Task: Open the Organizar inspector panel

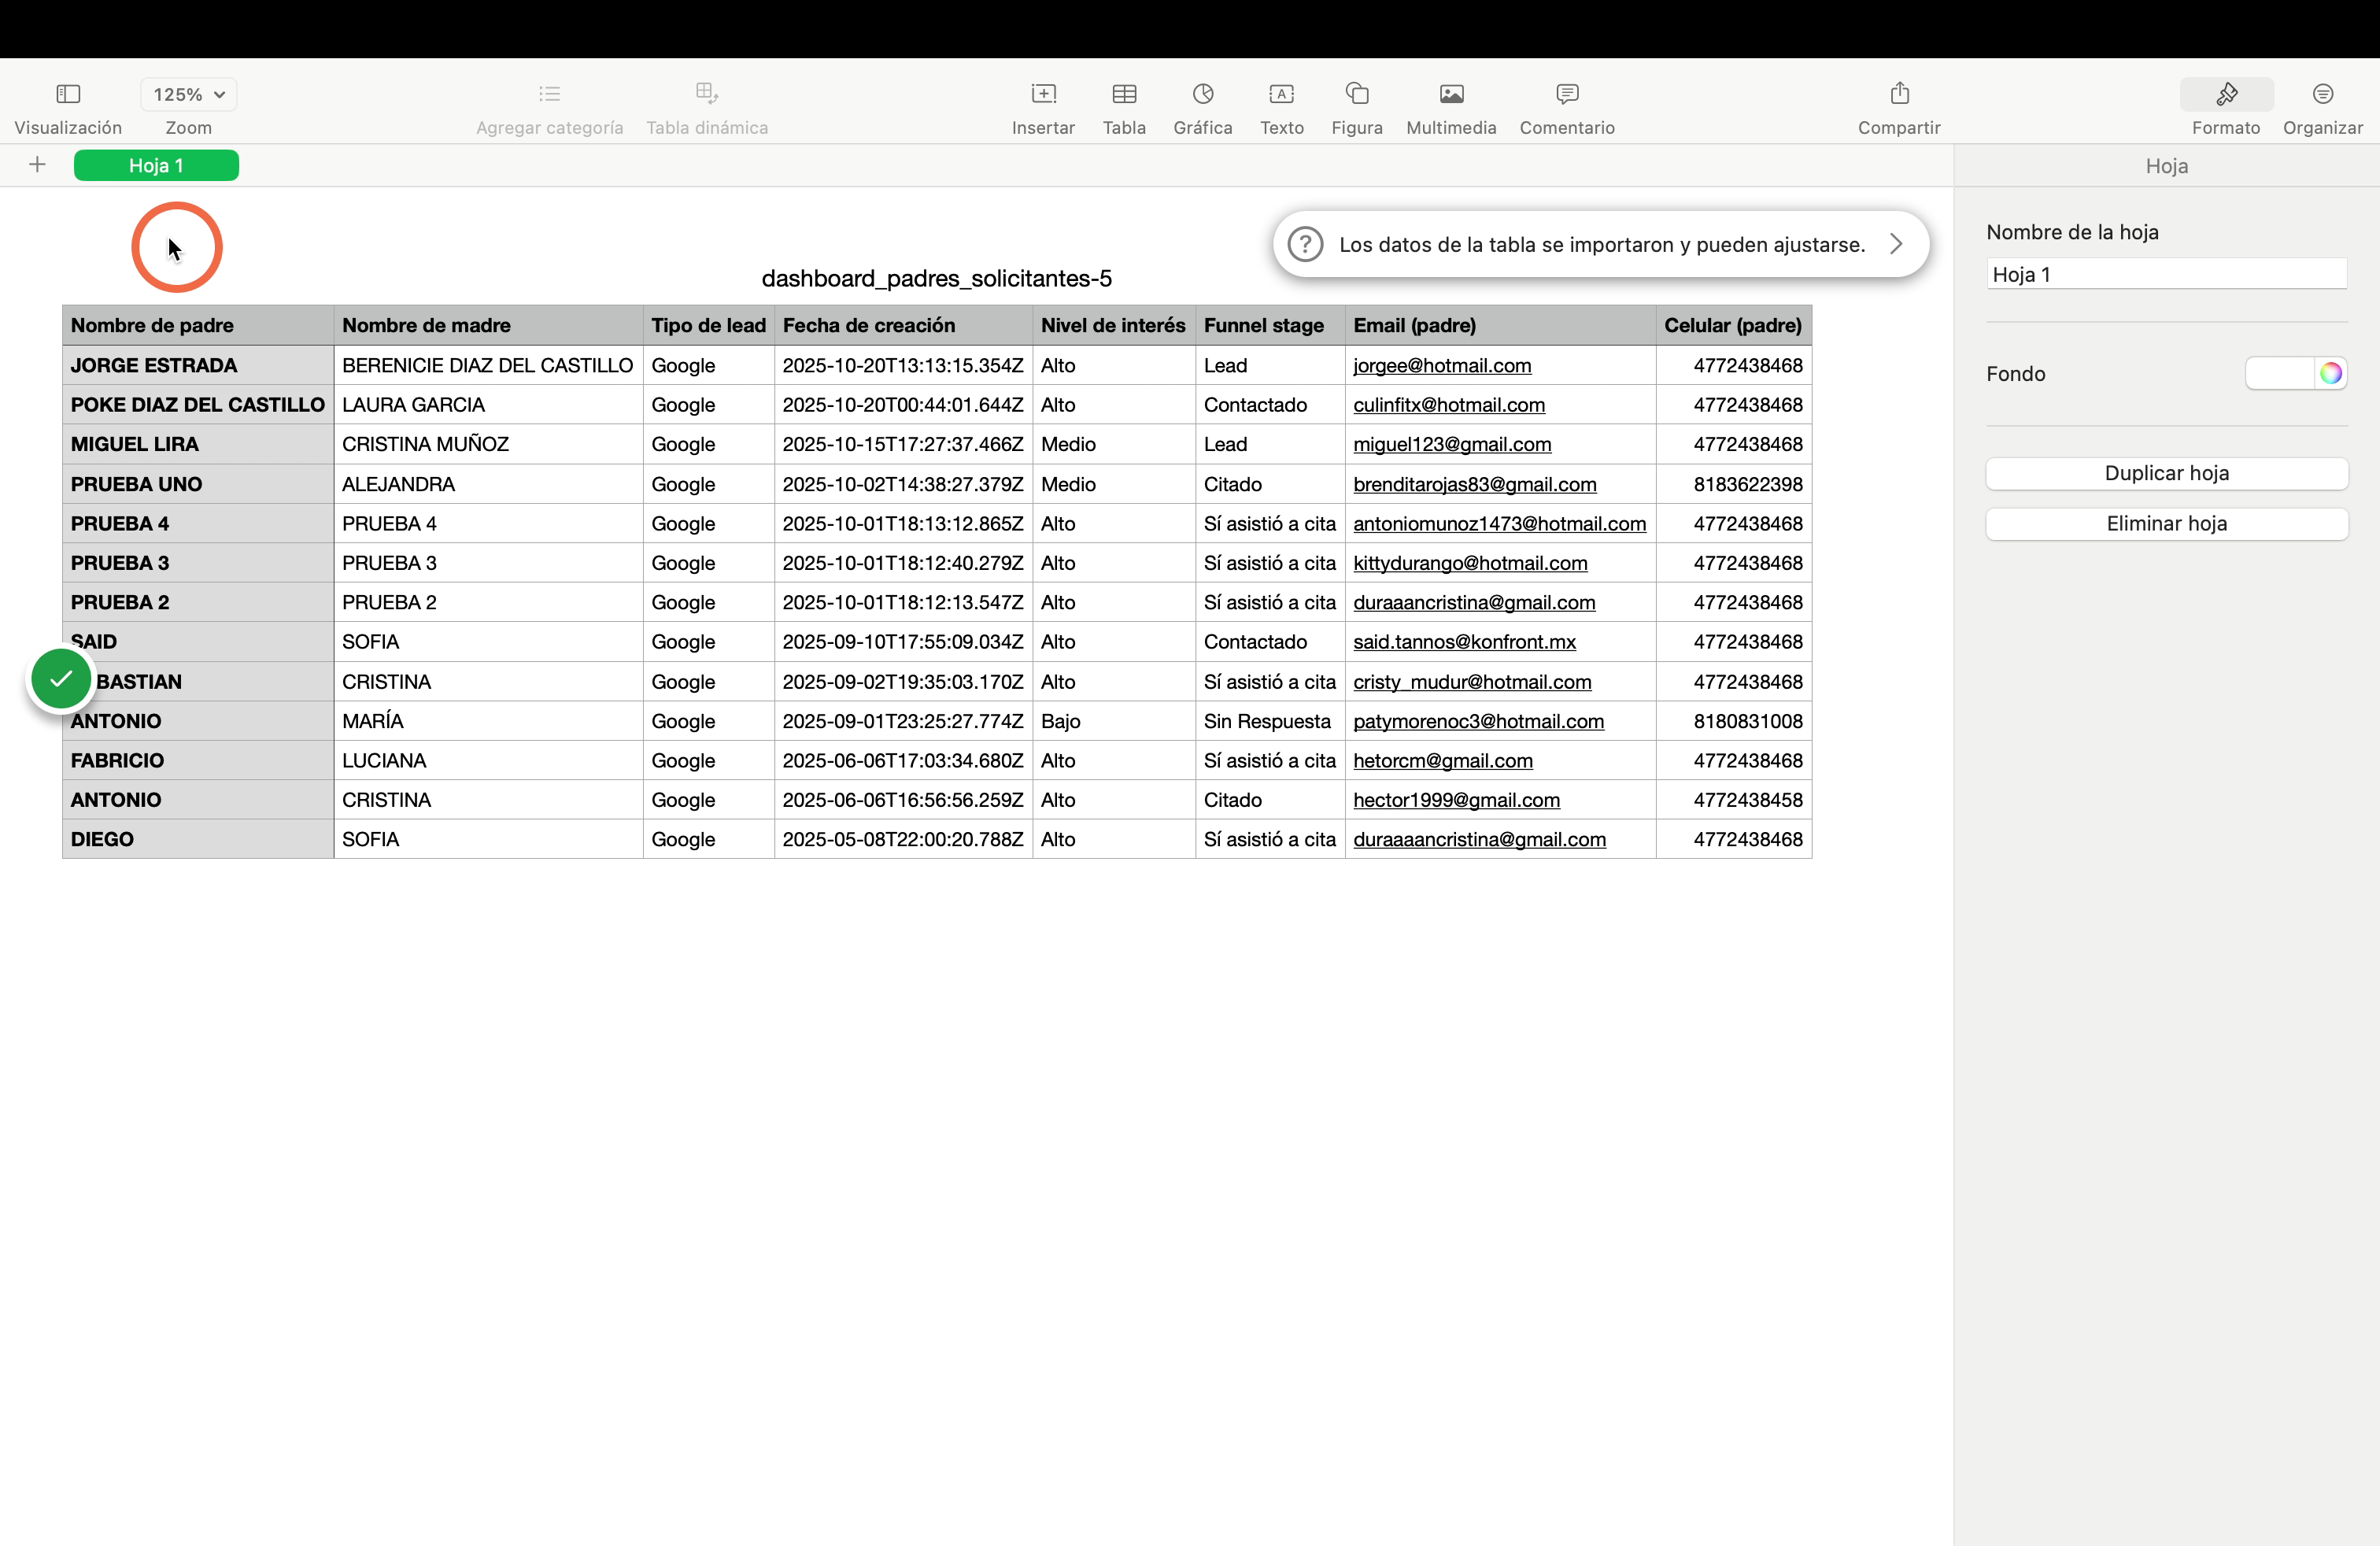Action: tap(2322, 94)
